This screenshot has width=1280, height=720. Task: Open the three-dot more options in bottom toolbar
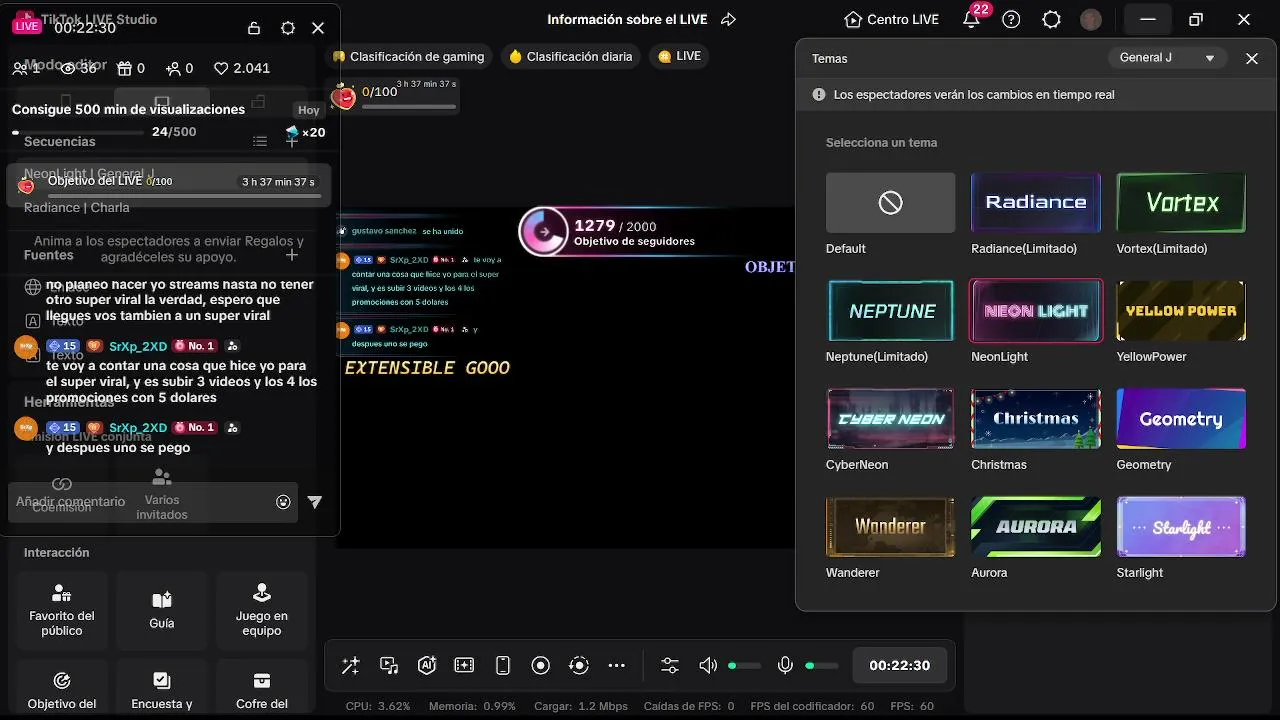point(616,665)
